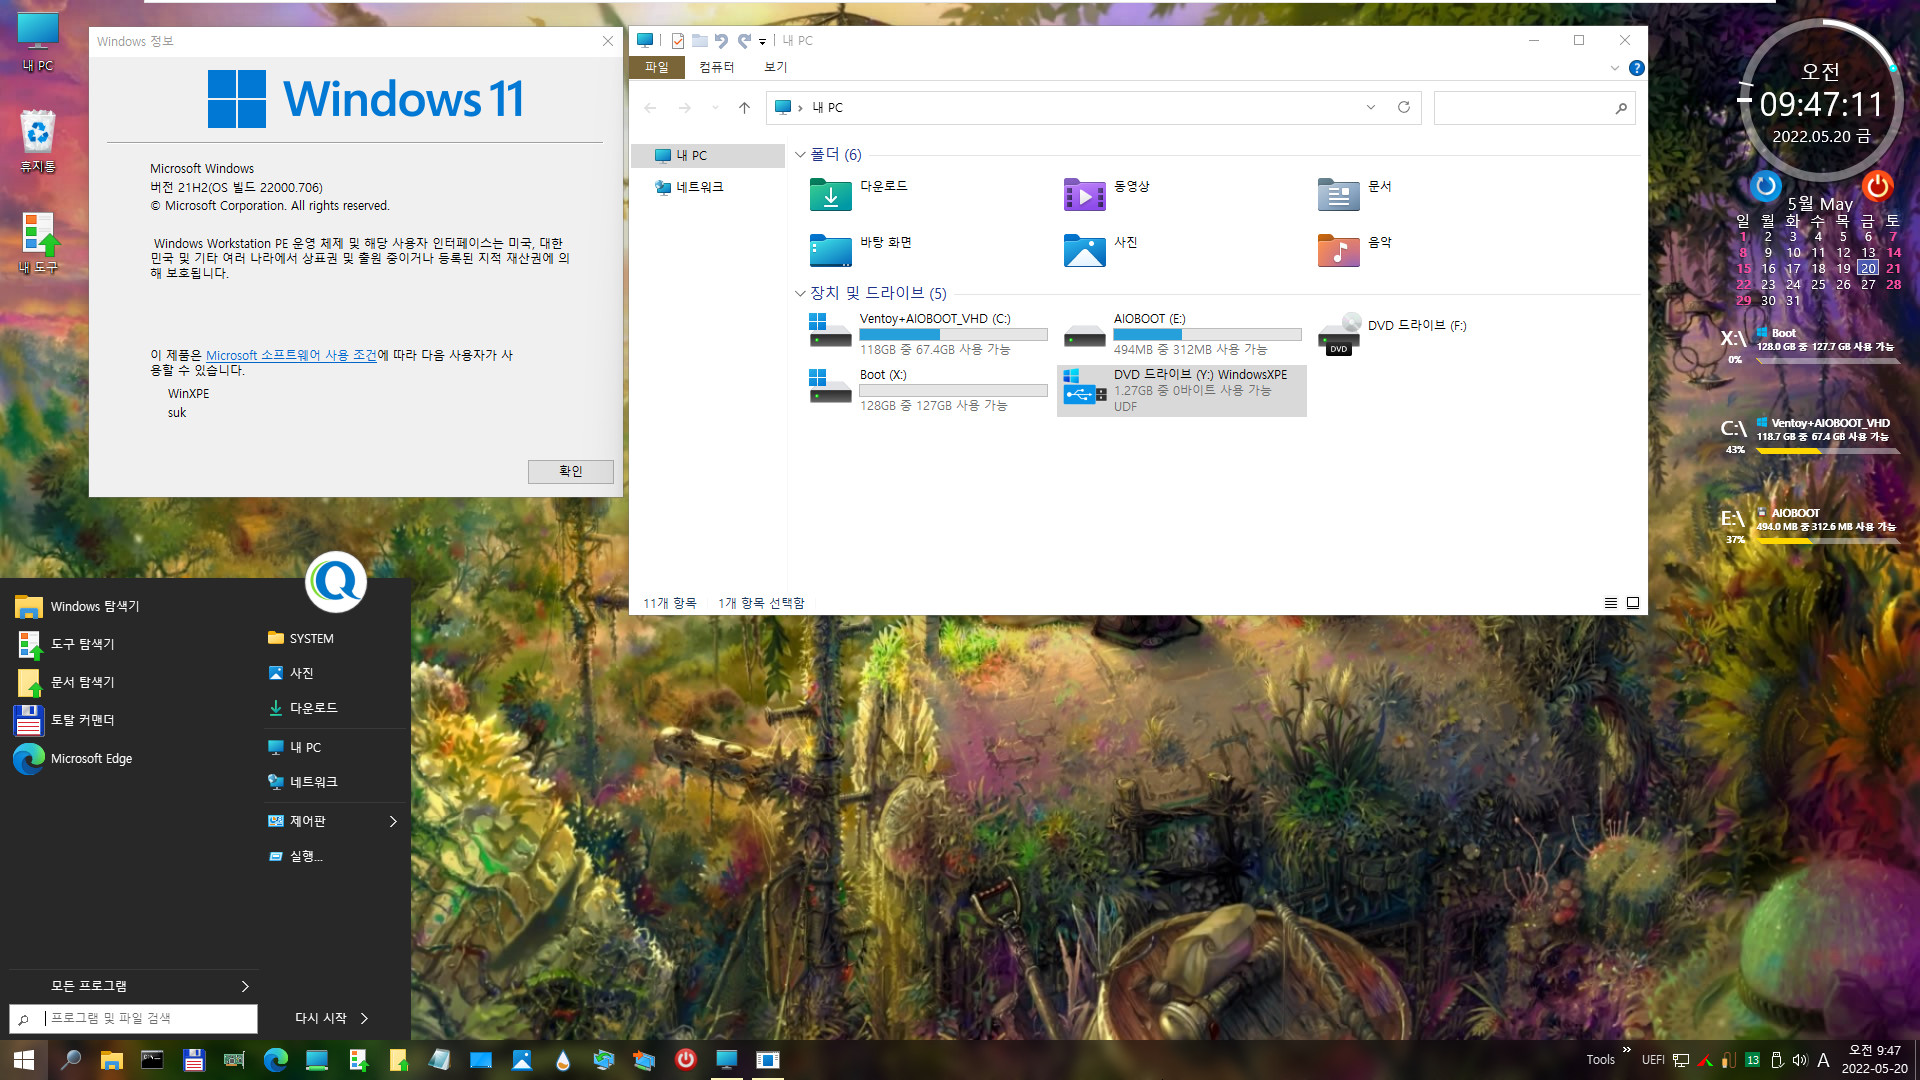
Task: Go up one level in Explorer
Action: [x=744, y=108]
